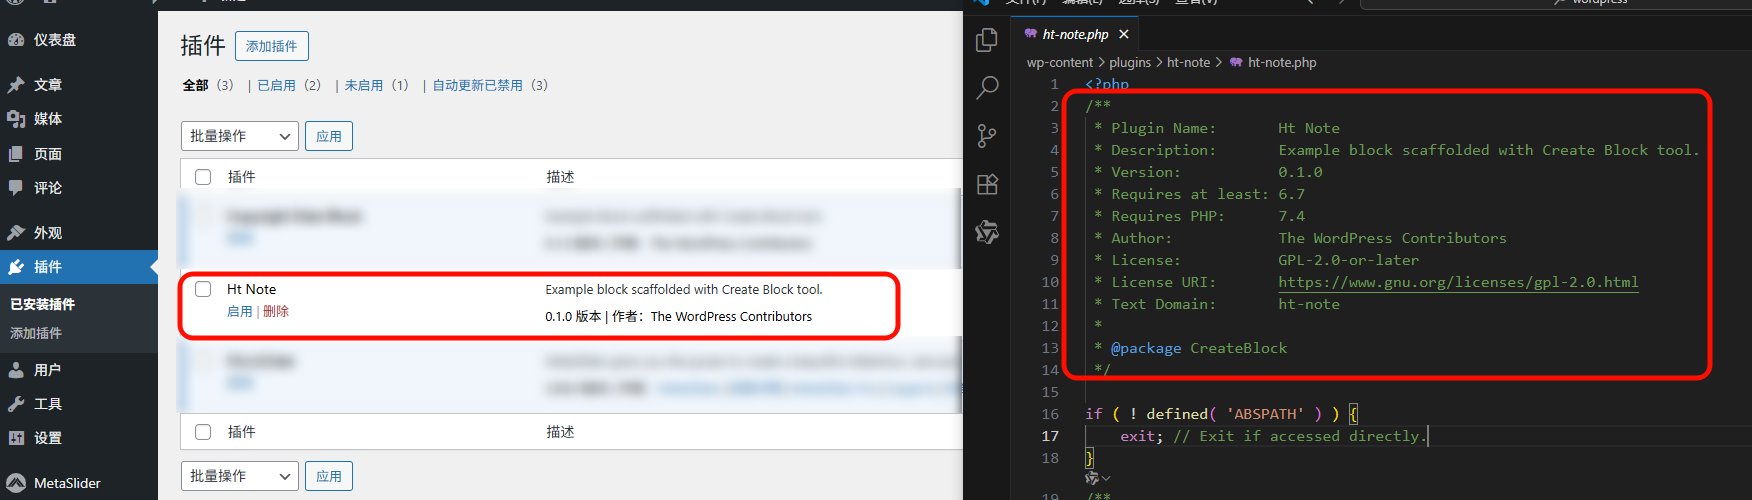Click line number 17 in editor gutter

[1050, 436]
